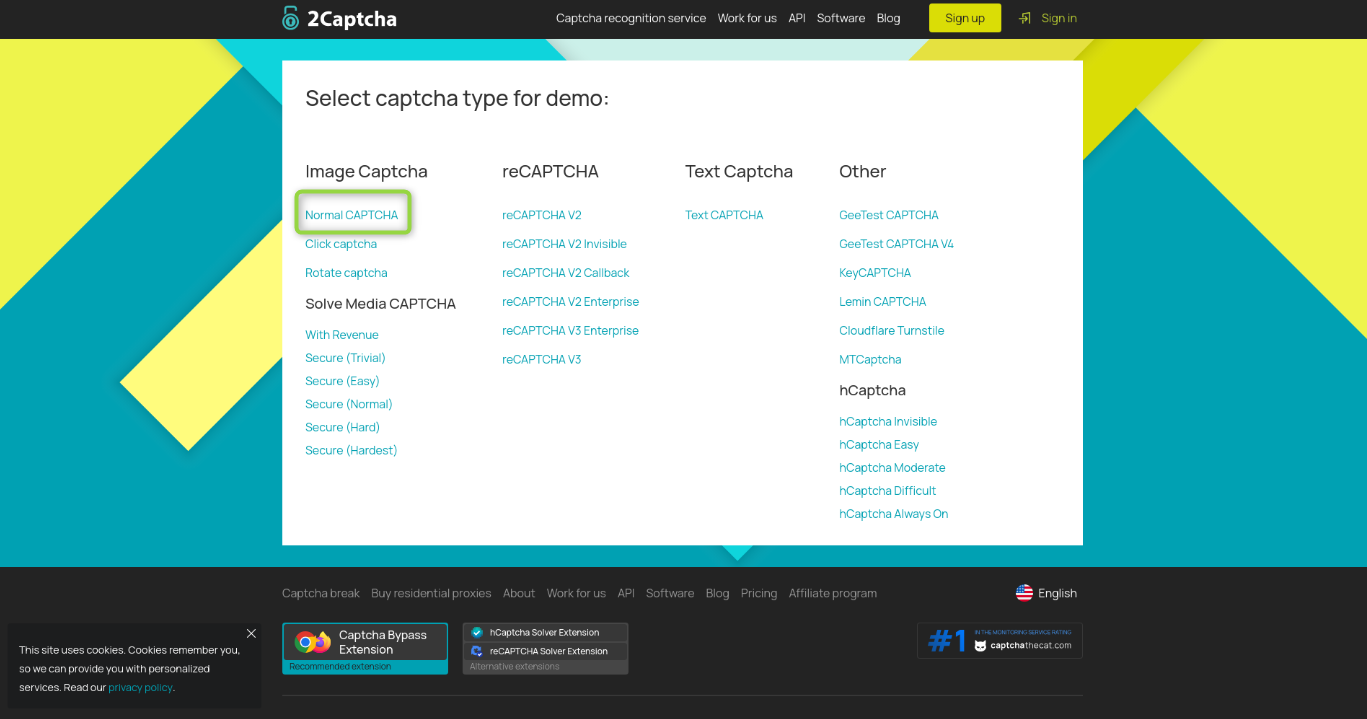The image size is (1367, 719).
Task: Open the hCaptcha Solver Extension
Action: click(545, 632)
